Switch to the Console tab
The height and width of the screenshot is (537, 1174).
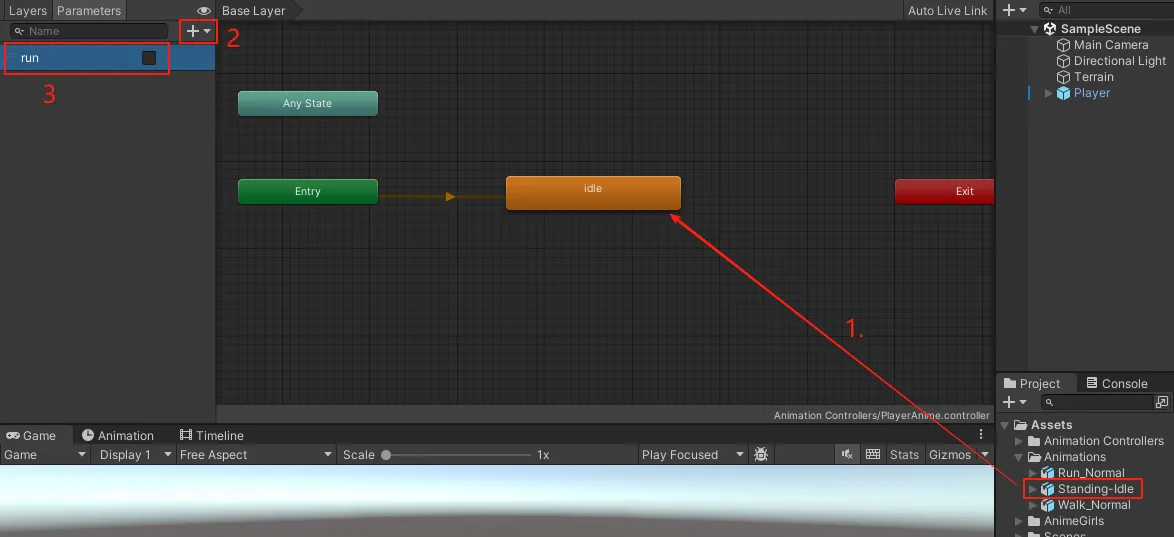(x=1116, y=383)
